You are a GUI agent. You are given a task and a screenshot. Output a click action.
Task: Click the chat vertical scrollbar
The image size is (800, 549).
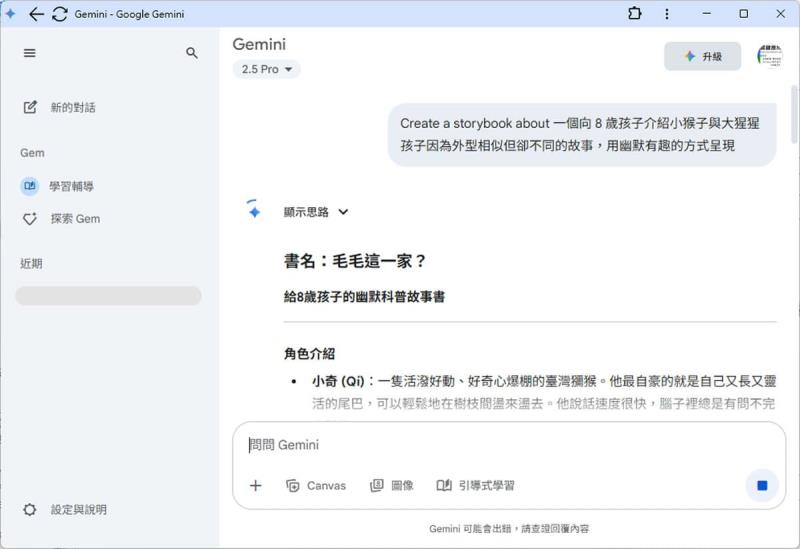tap(794, 115)
